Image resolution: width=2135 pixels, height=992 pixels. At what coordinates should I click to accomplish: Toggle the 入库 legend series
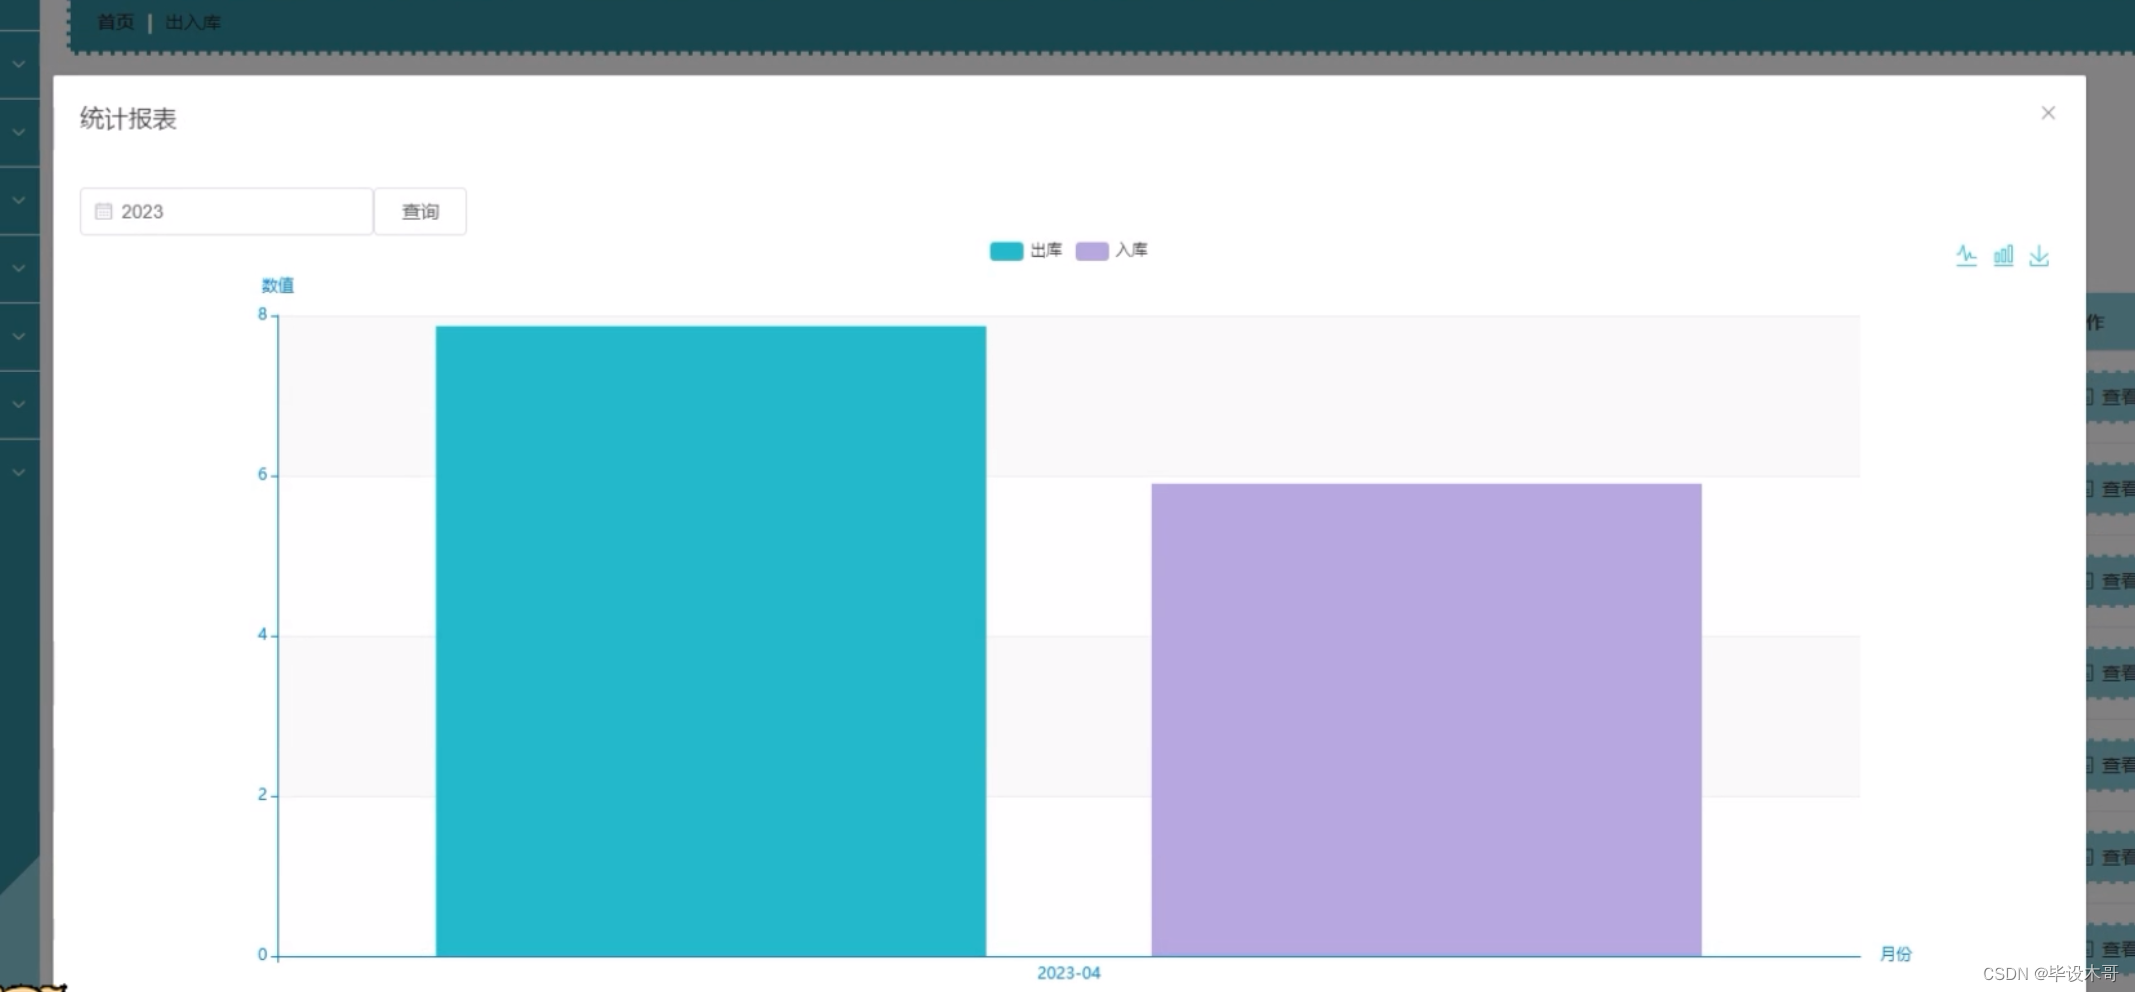[x=1111, y=250]
